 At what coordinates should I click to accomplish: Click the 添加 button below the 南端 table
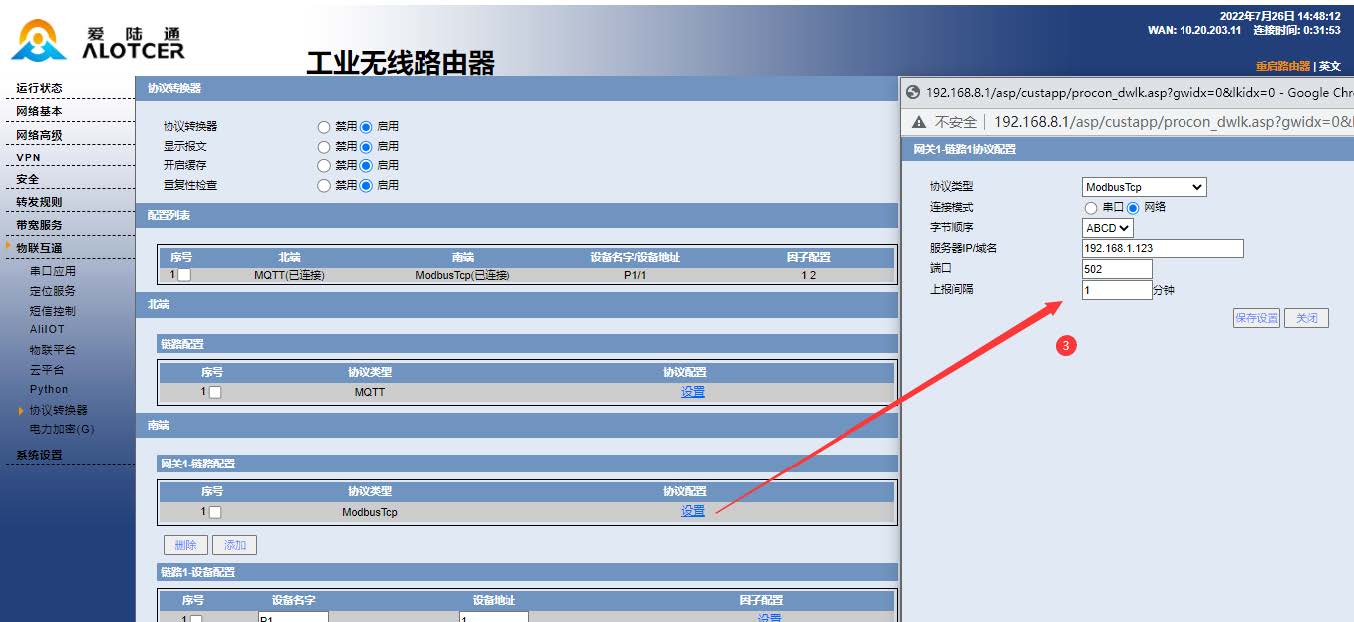[x=234, y=544]
